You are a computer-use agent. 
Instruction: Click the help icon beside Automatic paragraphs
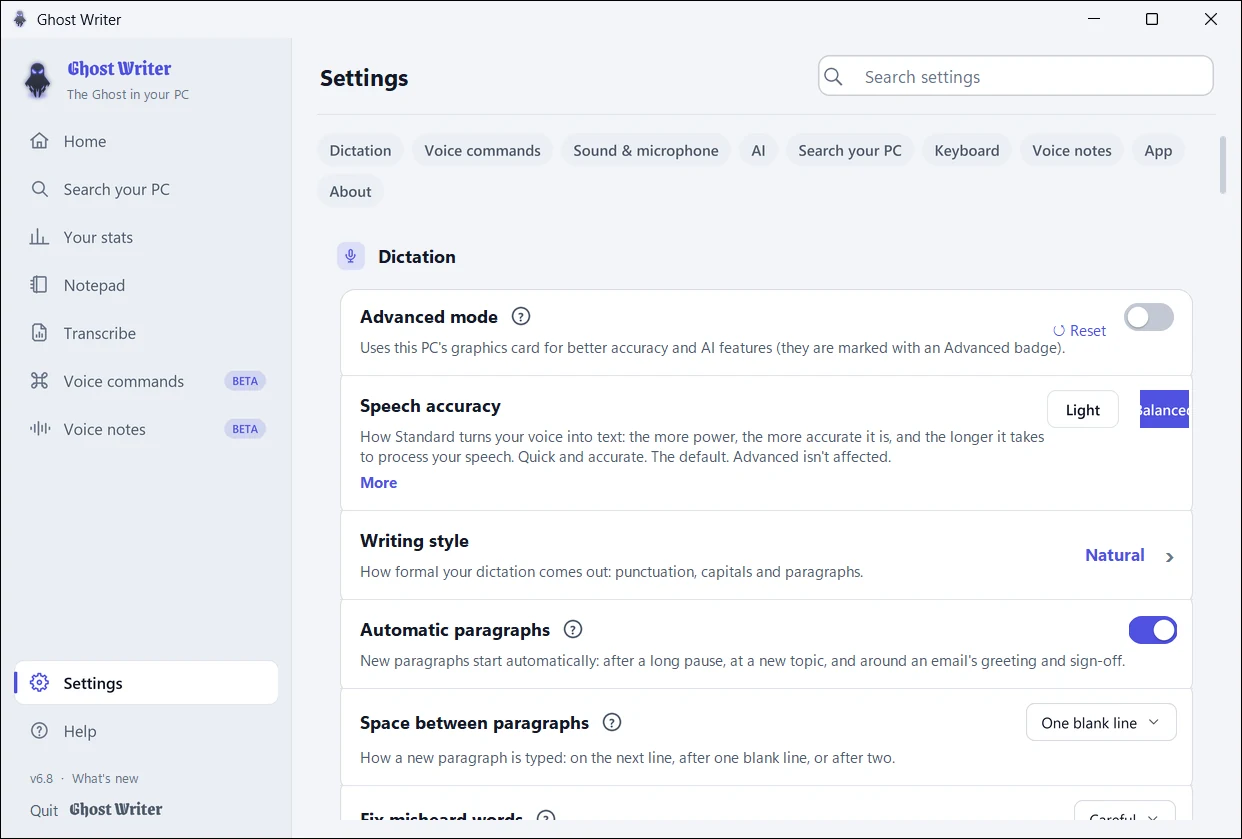point(573,629)
